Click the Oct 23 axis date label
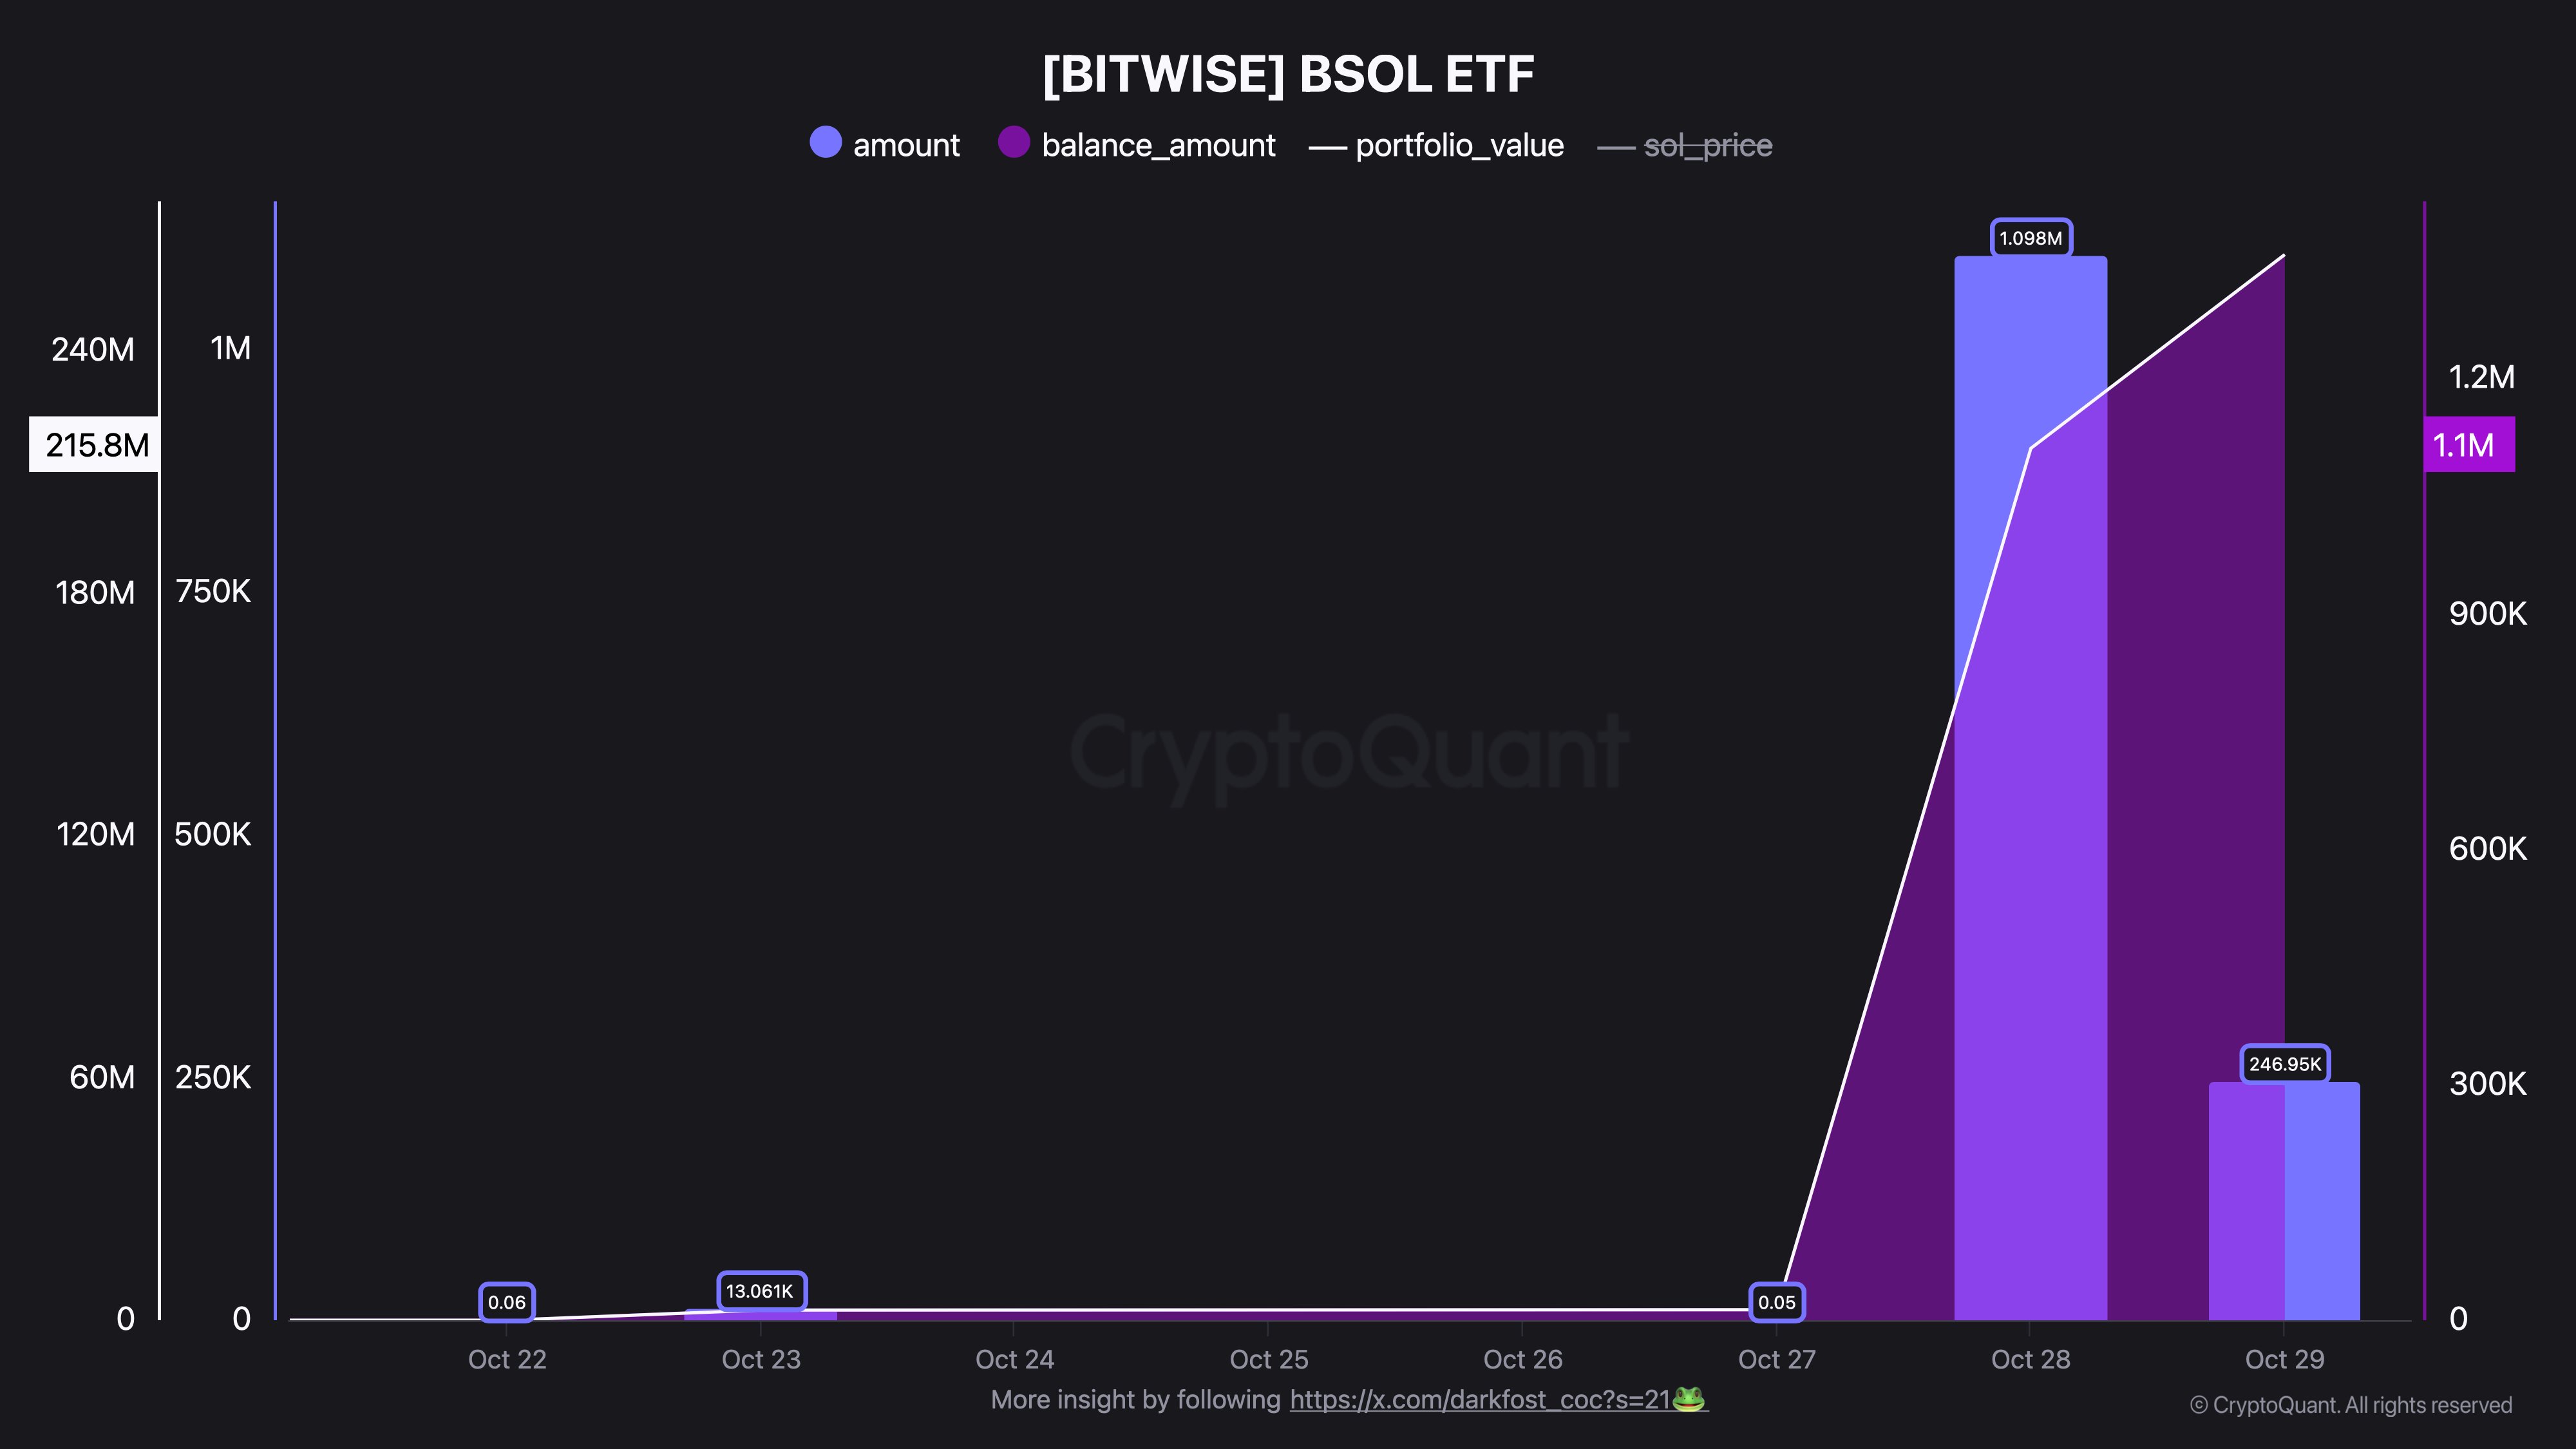The image size is (2576, 1449). [761, 1359]
